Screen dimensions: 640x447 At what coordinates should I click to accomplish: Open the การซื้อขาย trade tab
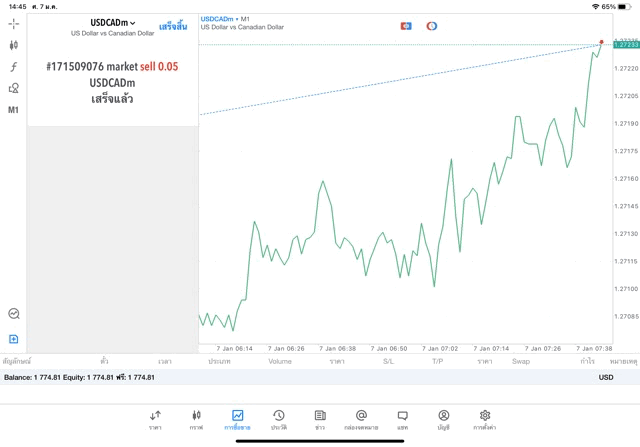pyautogui.click(x=237, y=419)
